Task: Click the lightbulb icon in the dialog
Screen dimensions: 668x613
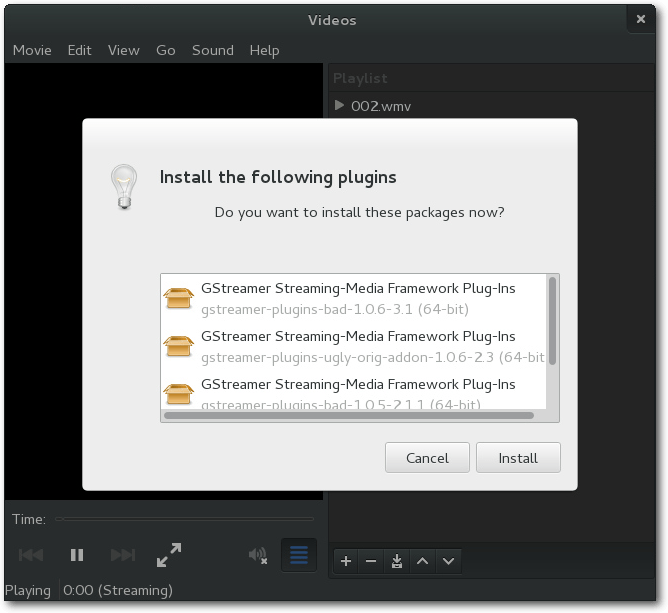Action: 124,187
